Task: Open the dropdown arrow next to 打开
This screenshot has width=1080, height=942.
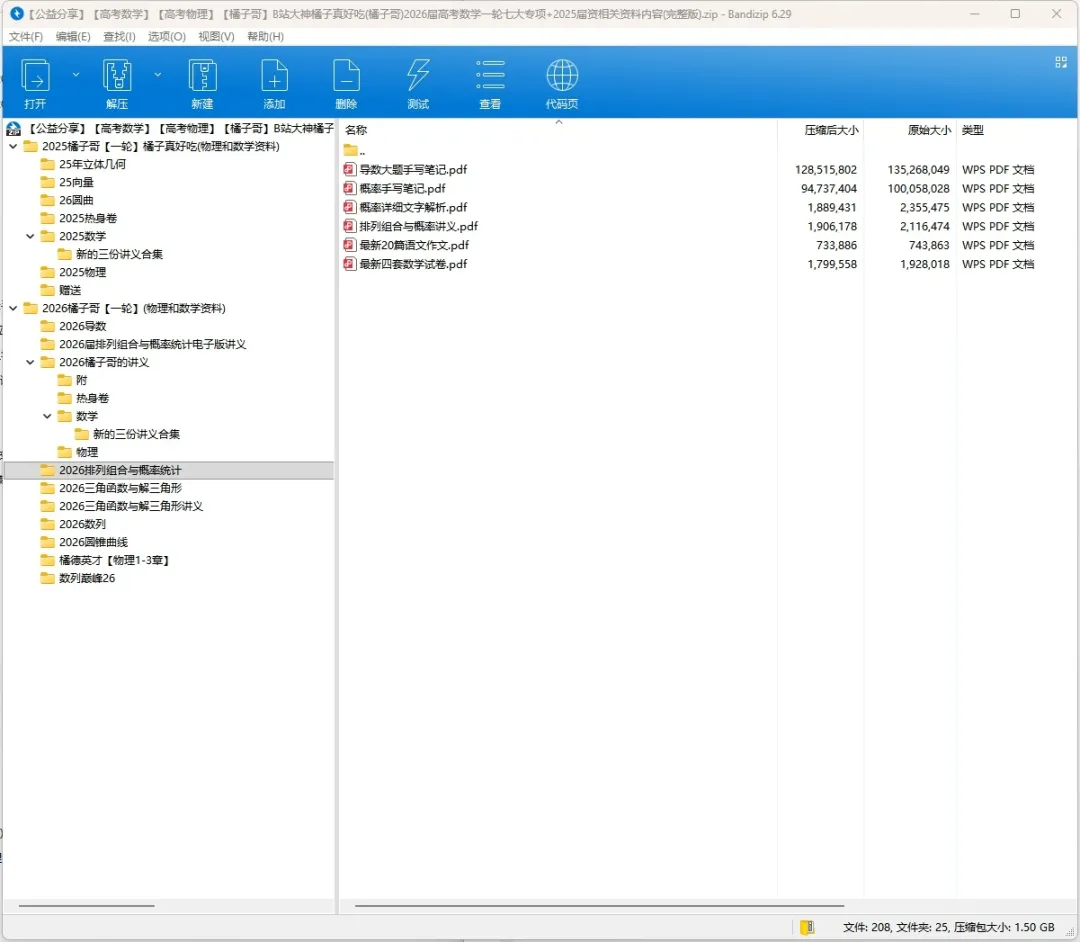Action: [76, 74]
